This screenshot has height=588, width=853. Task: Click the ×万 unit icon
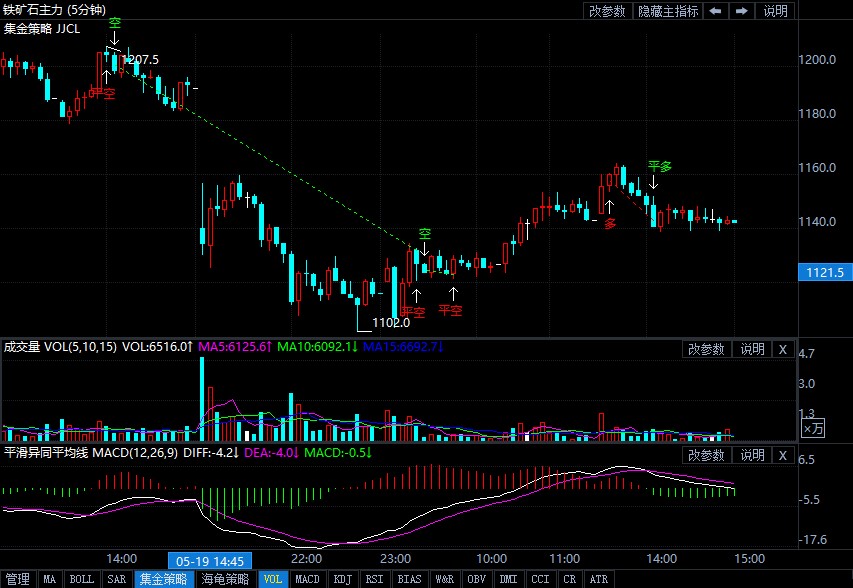click(x=813, y=429)
